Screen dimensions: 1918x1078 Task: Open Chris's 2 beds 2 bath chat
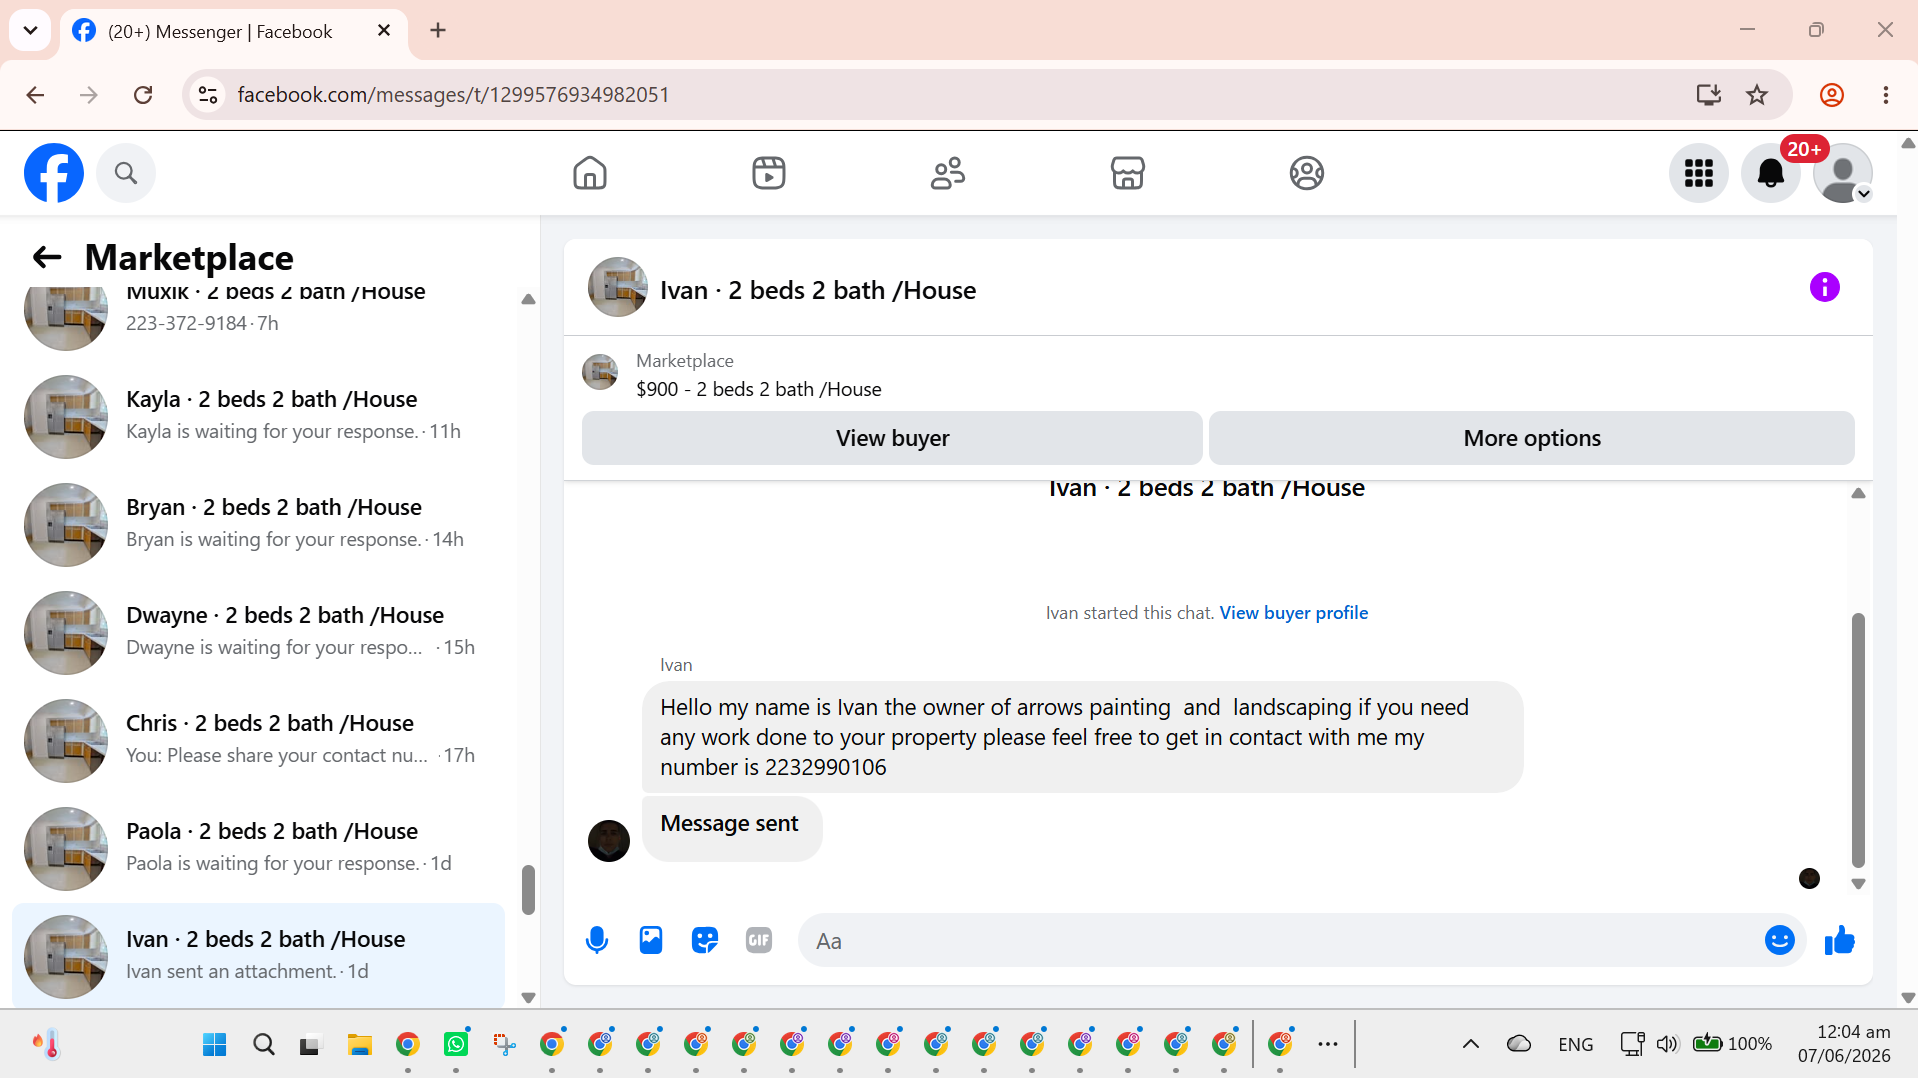259,740
